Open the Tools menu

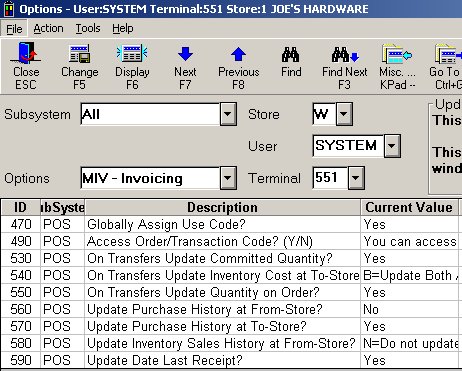(x=88, y=28)
